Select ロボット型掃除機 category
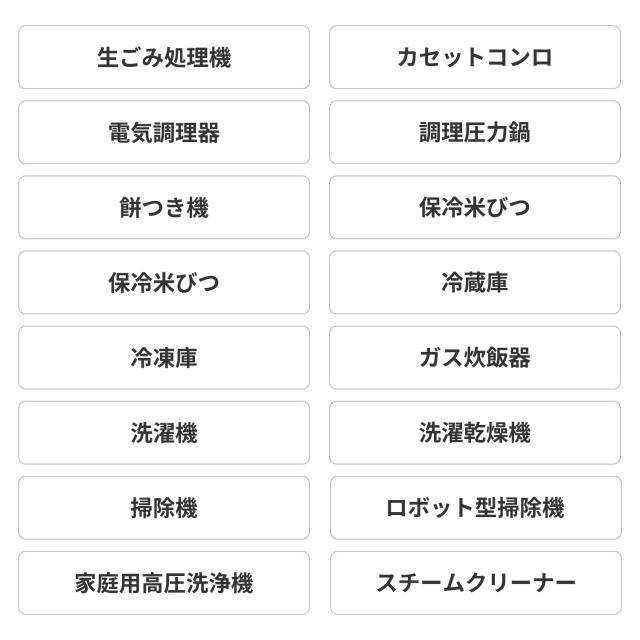Viewport: 640px width, 640px height. (474, 508)
